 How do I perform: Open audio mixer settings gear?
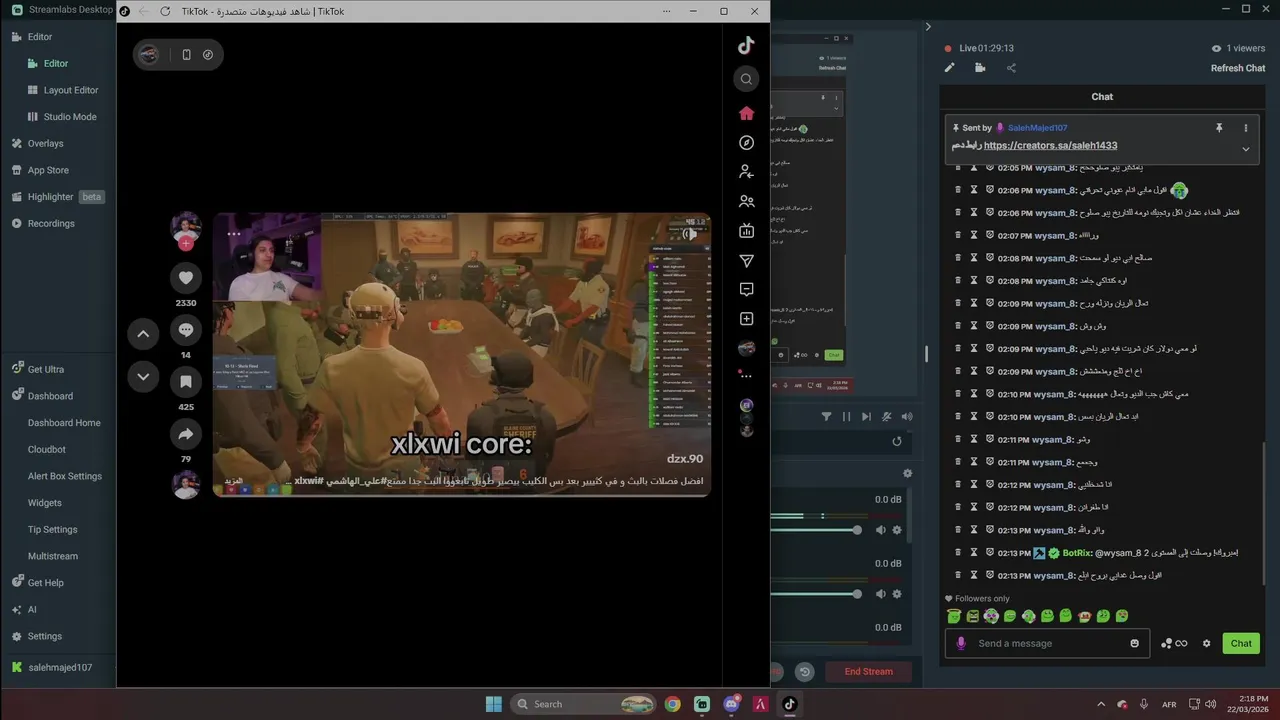pyautogui.click(x=908, y=473)
